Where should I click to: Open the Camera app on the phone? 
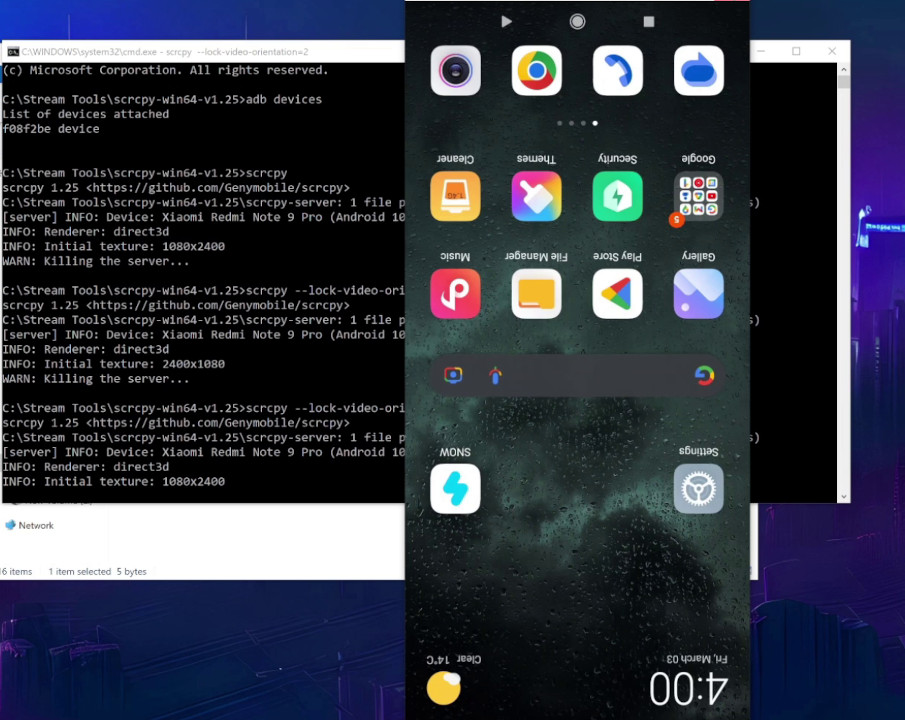(x=455, y=70)
